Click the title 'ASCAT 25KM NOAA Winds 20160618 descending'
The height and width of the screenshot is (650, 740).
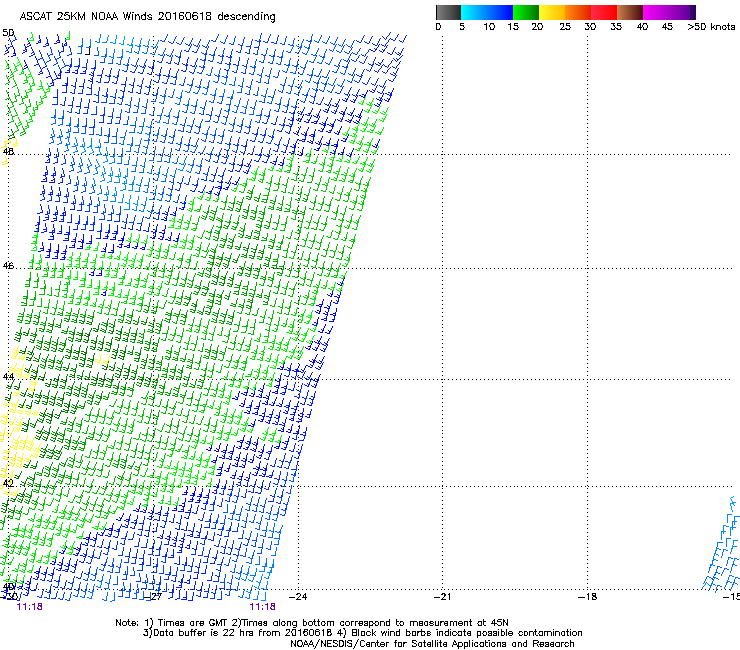pos(147,17)
